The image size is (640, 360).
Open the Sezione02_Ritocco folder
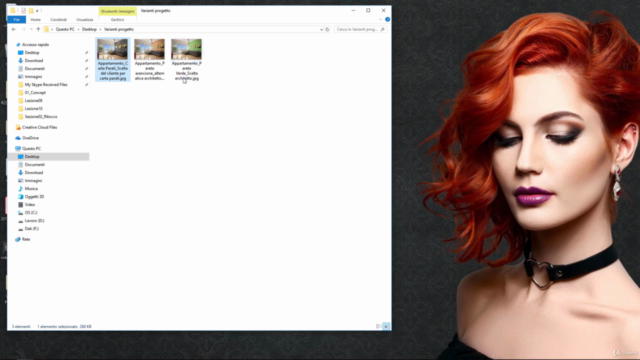(x=41, y=117)
